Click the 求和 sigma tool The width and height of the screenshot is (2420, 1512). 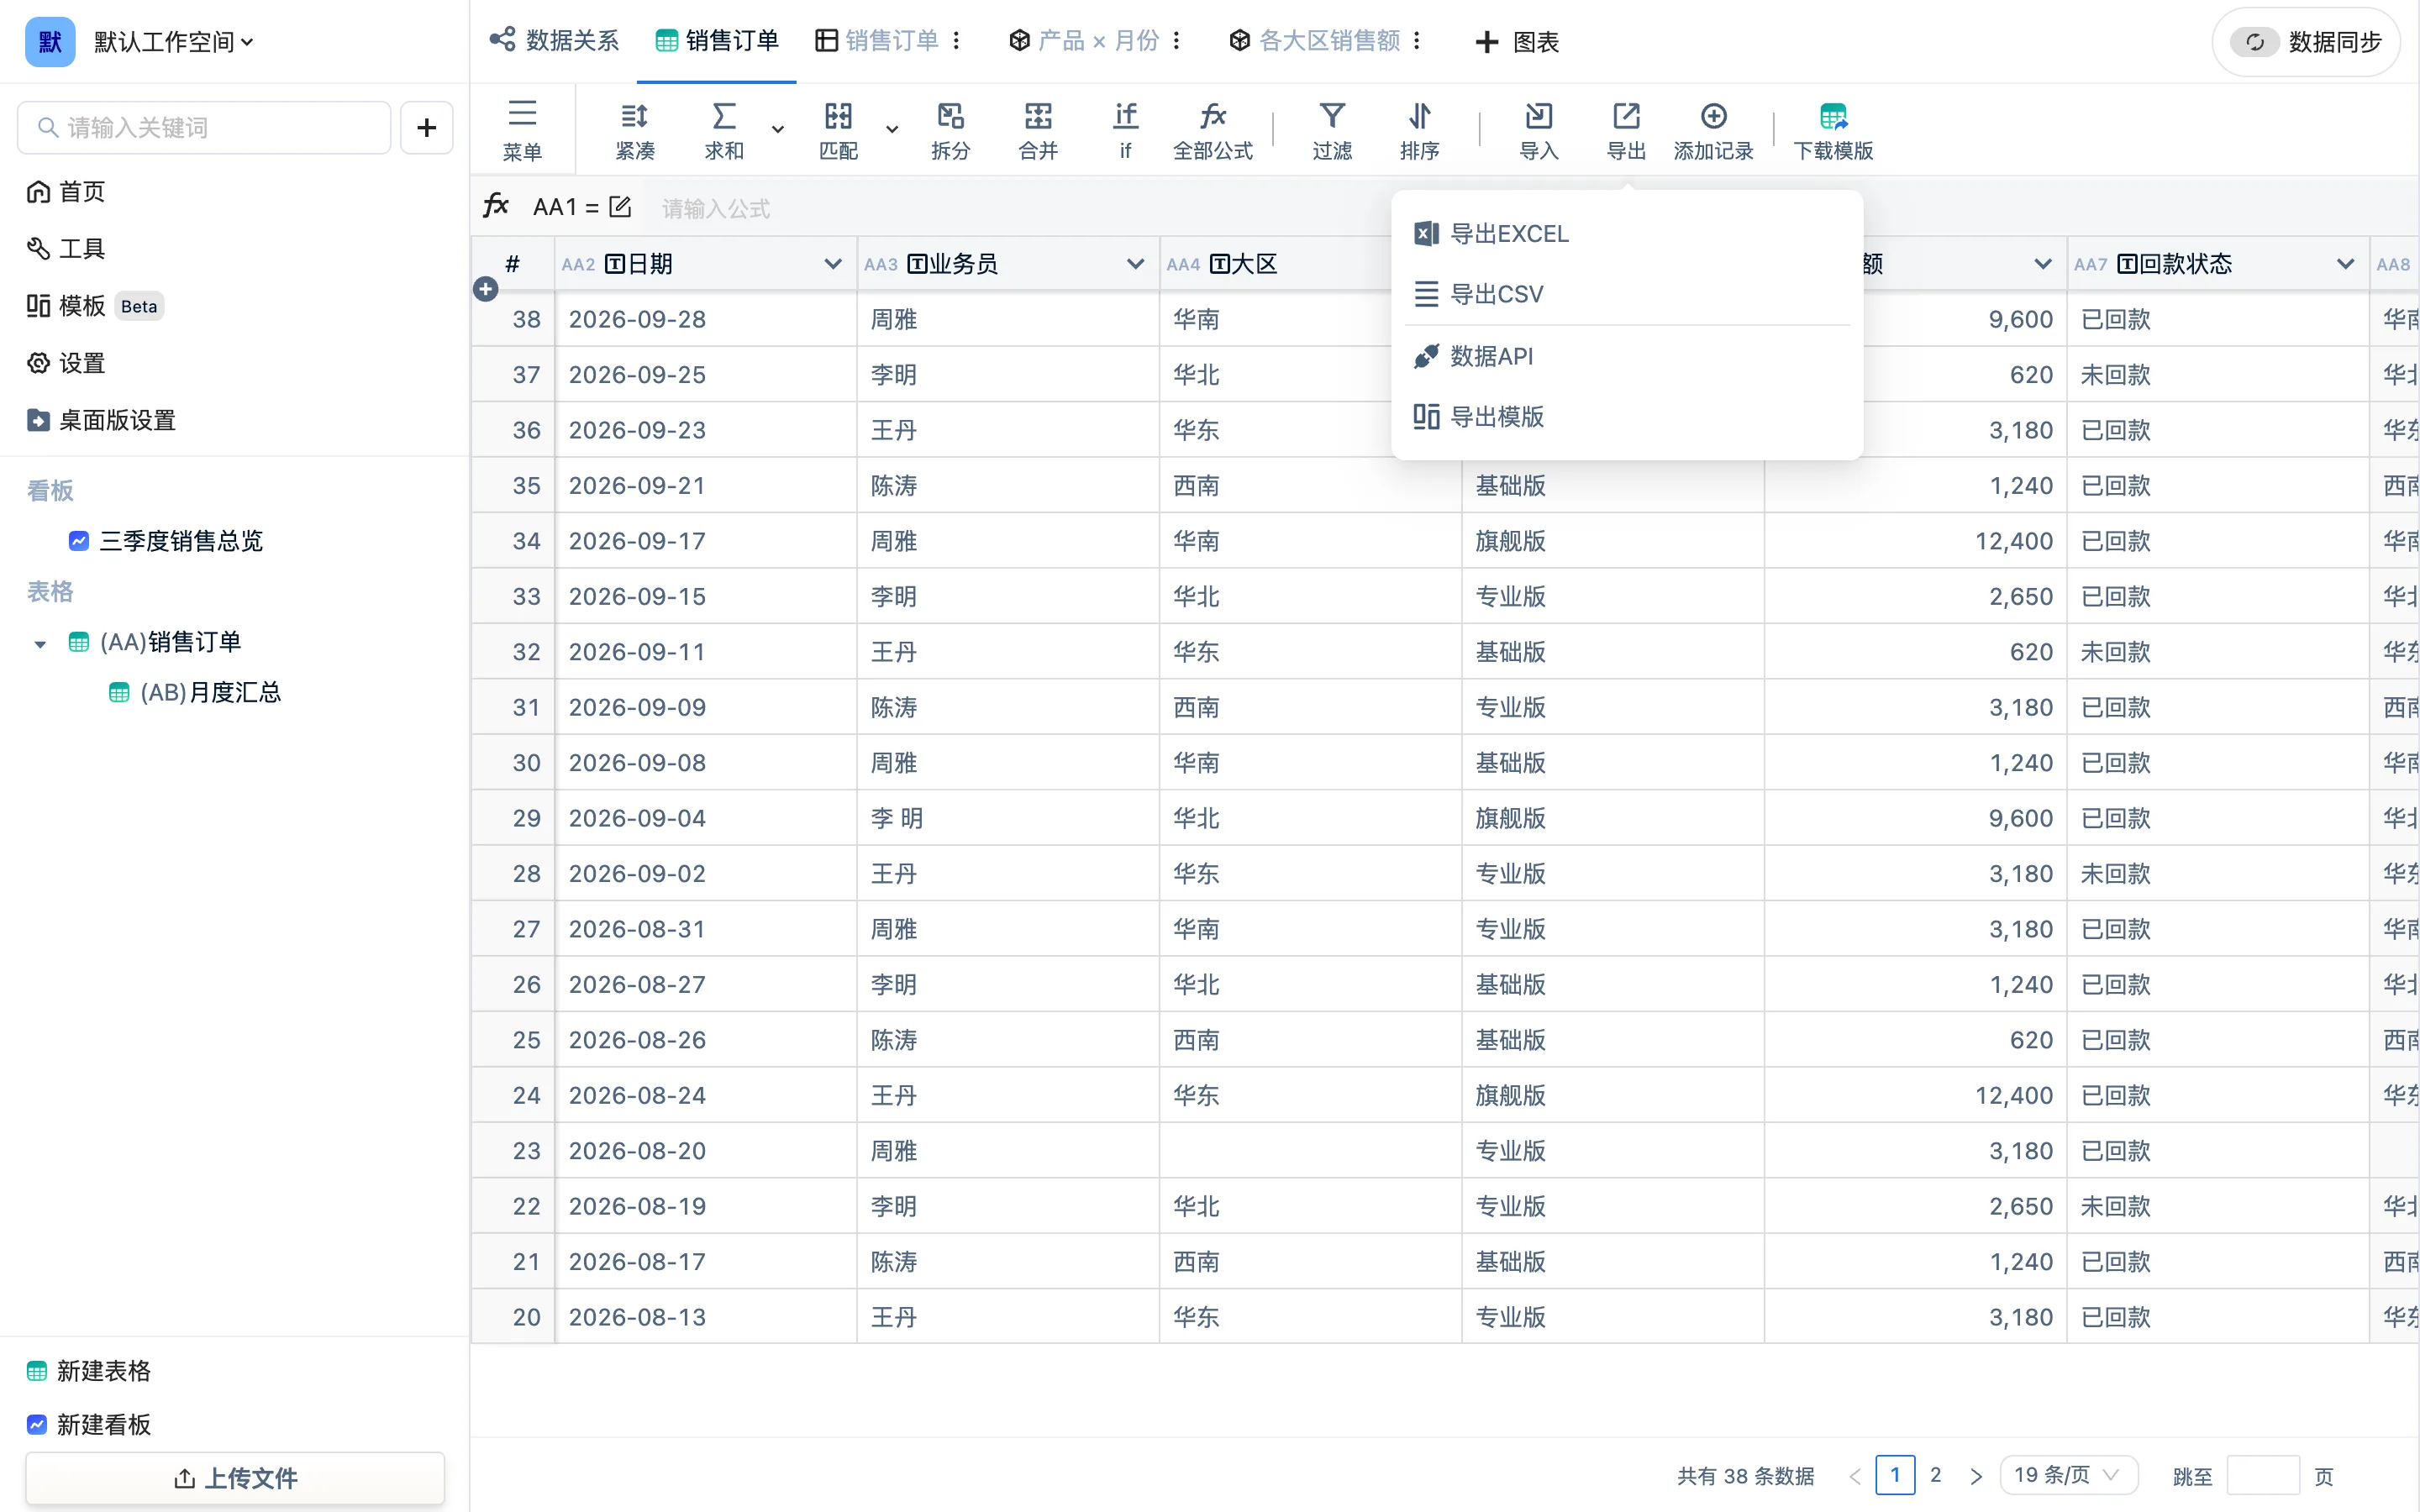coord(724,130)
